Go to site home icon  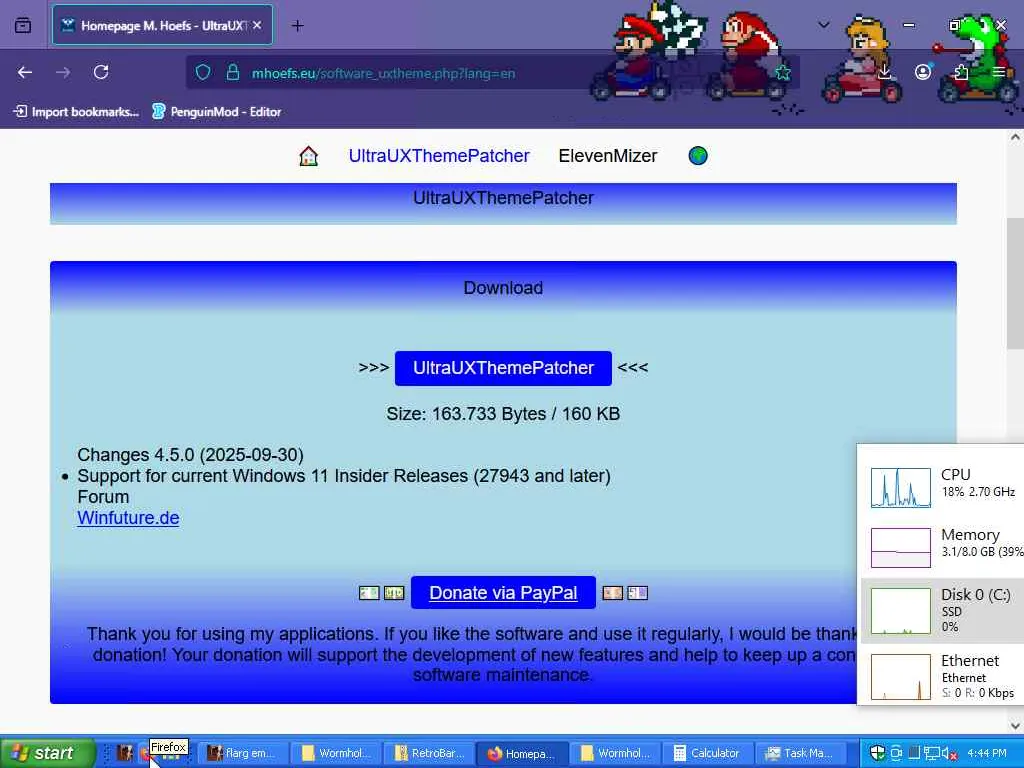click(x=308, y=156)
